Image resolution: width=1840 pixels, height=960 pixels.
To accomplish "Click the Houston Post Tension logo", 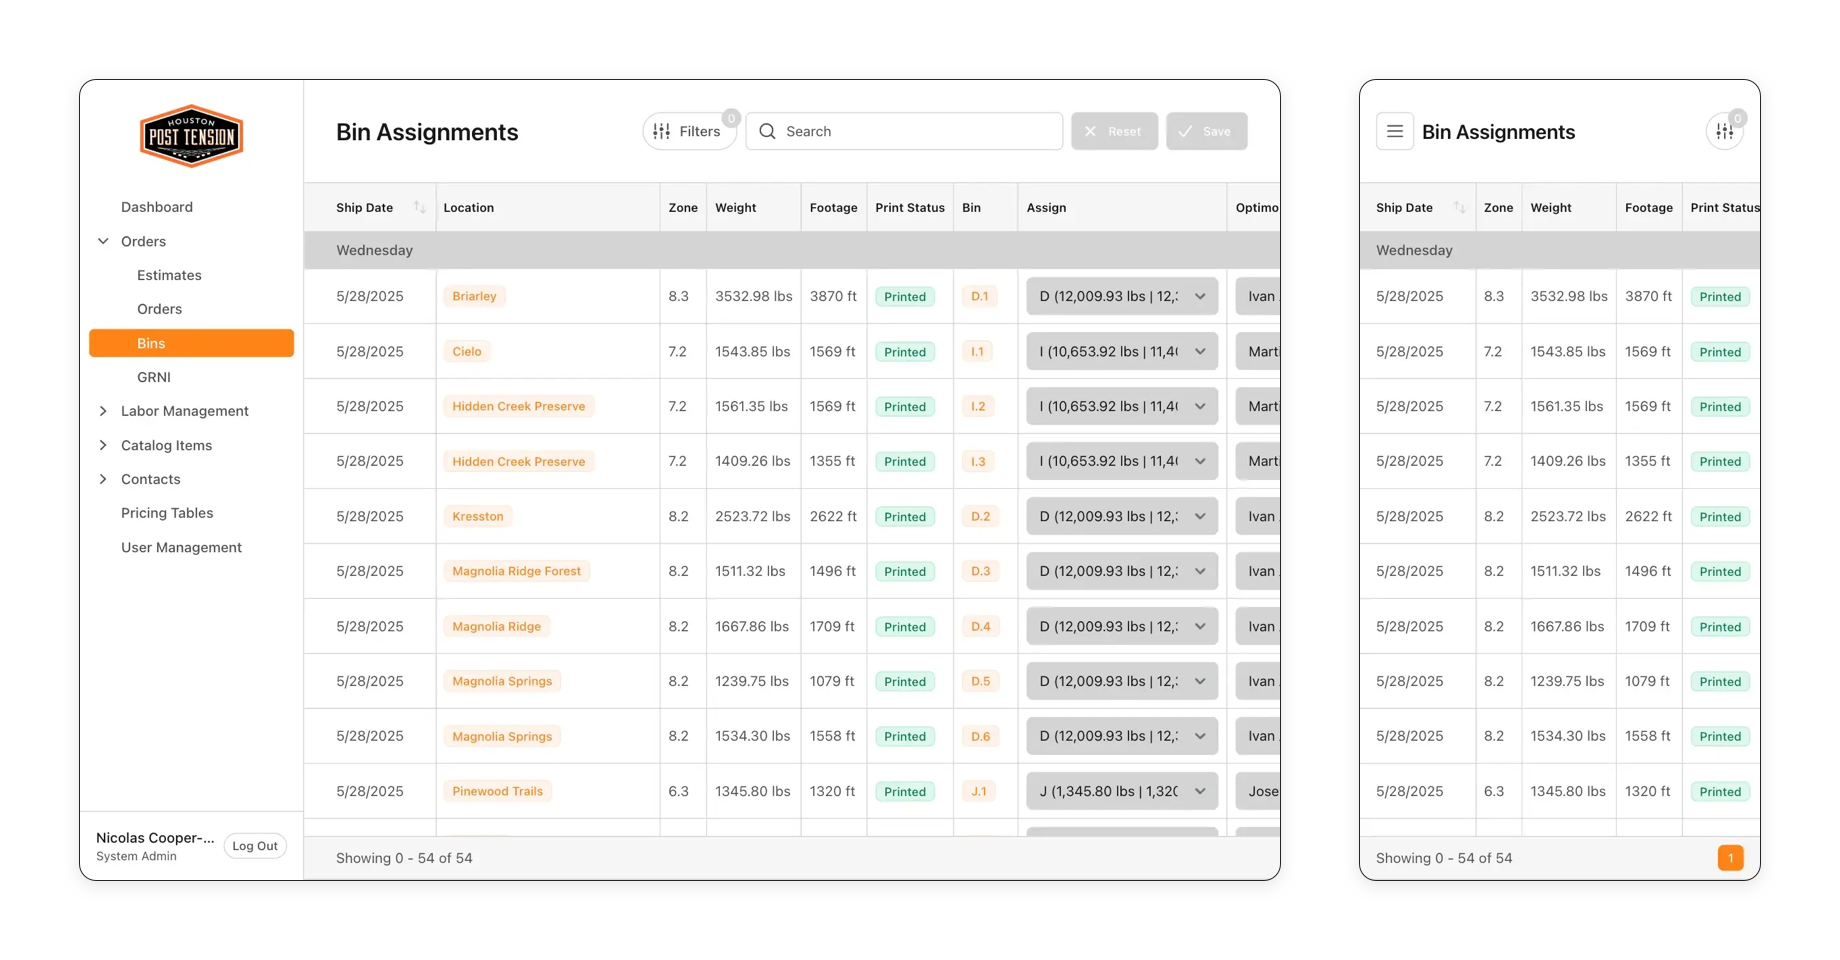I will tap(191, 136).
